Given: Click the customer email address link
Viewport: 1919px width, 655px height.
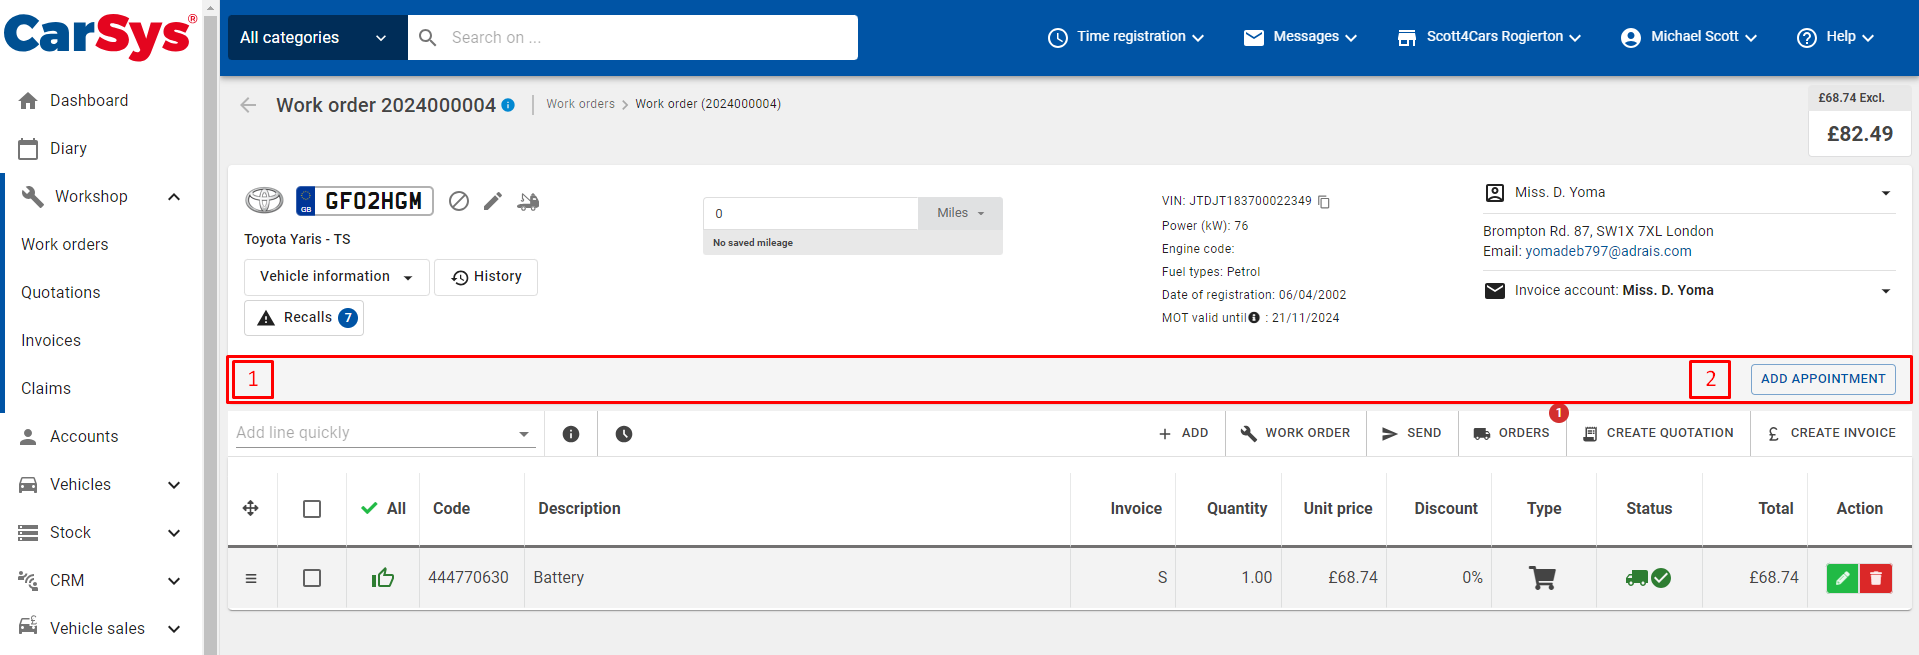Looking at the screenshot, I should pyautogui.click(x=1608, y=251).
